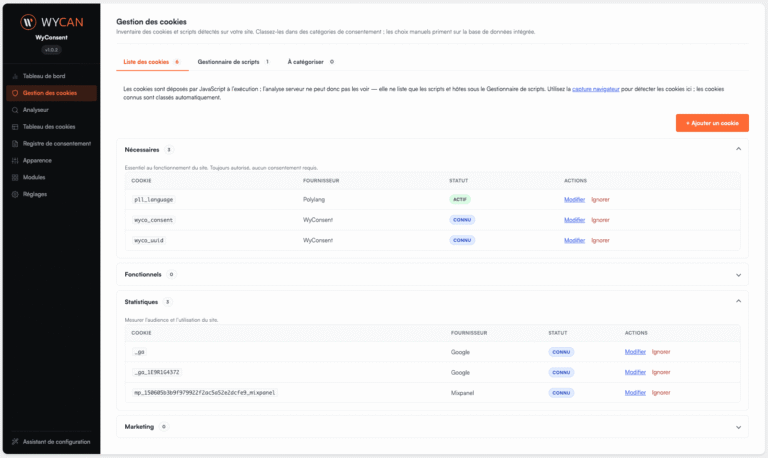The image size is (768, 458).
Task: Ignore the wyco_consent cookie
Action: (x=600, y=220)
